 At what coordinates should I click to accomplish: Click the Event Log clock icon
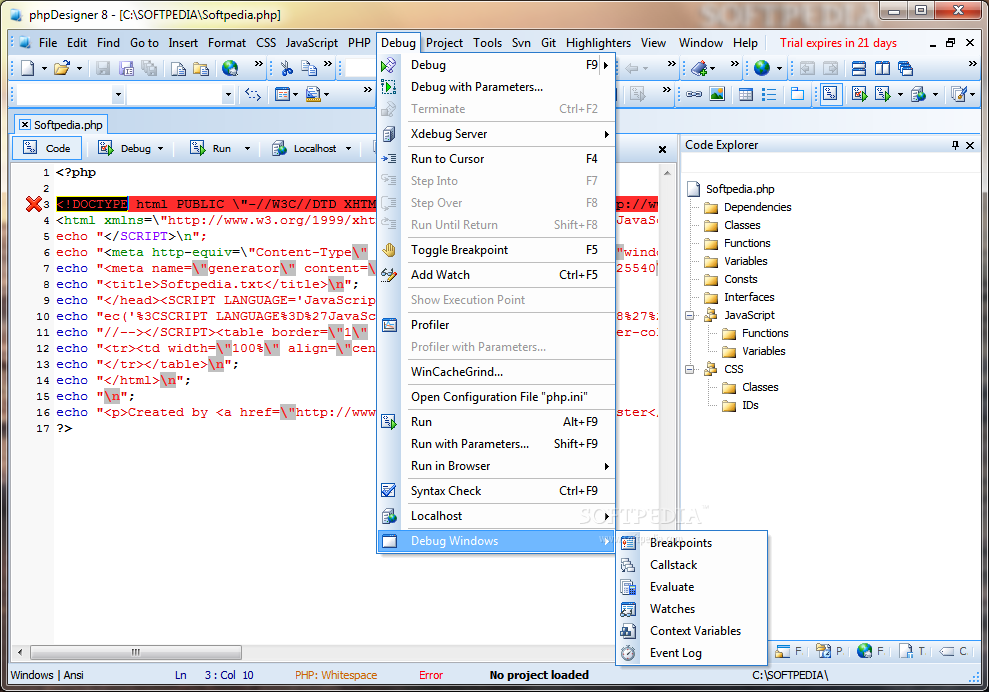(628, 653)
